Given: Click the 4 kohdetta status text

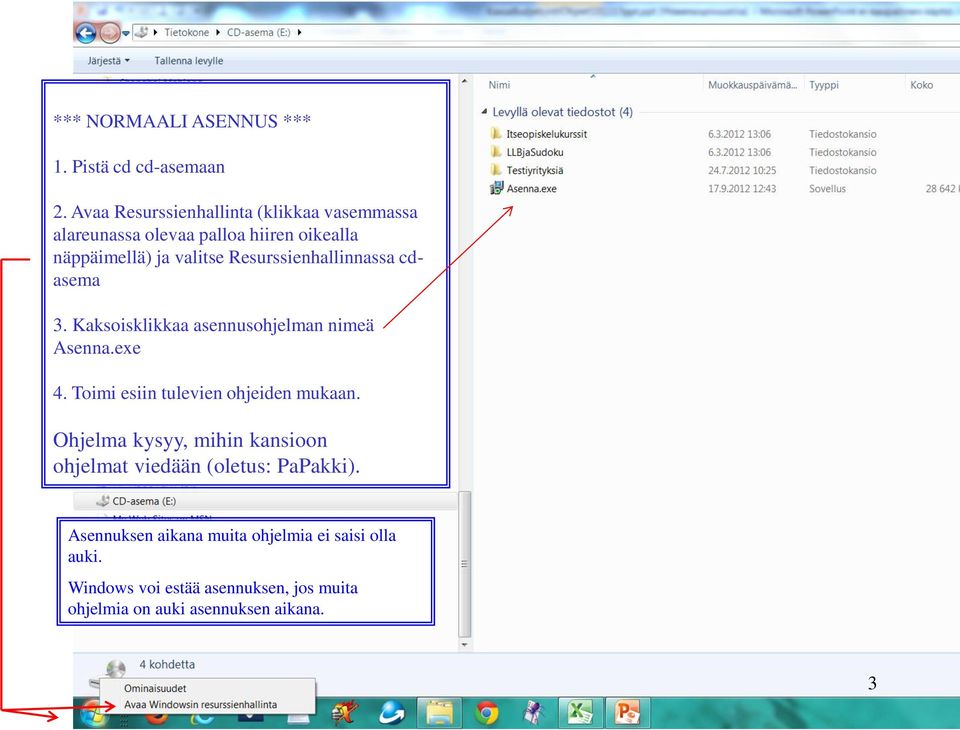Looking at the screenshot, I should tap(167, 664).
